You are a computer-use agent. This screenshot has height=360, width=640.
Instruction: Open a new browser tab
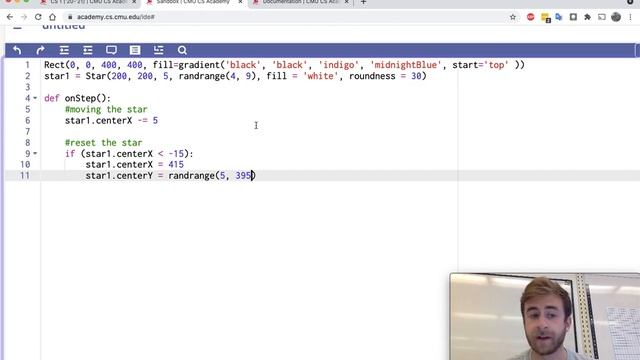point(363,2)
